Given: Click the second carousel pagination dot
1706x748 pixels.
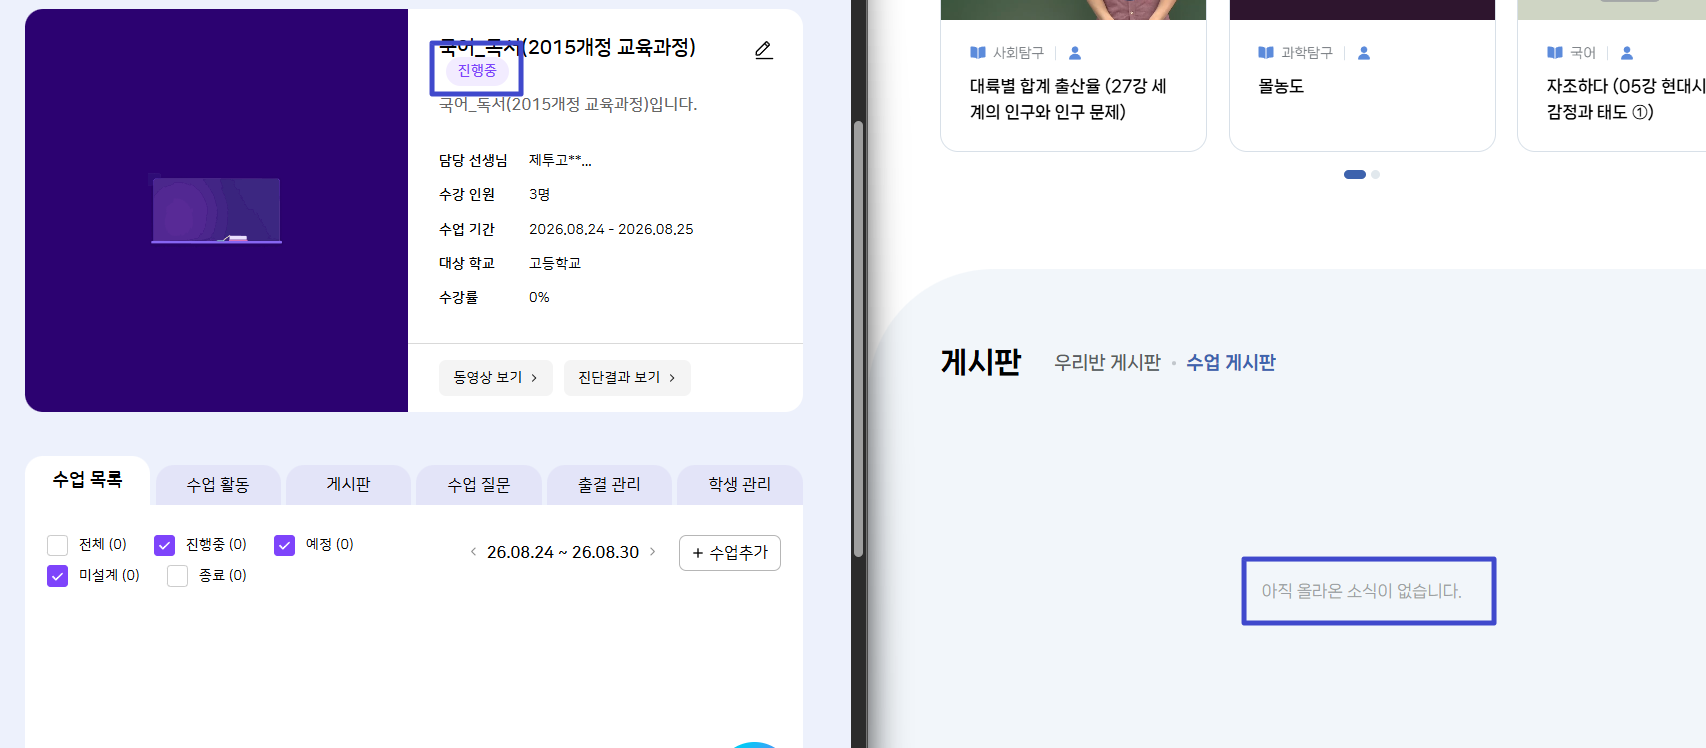Looking at the screenshot, I should pyautogui.click(x=1376, y=174).
